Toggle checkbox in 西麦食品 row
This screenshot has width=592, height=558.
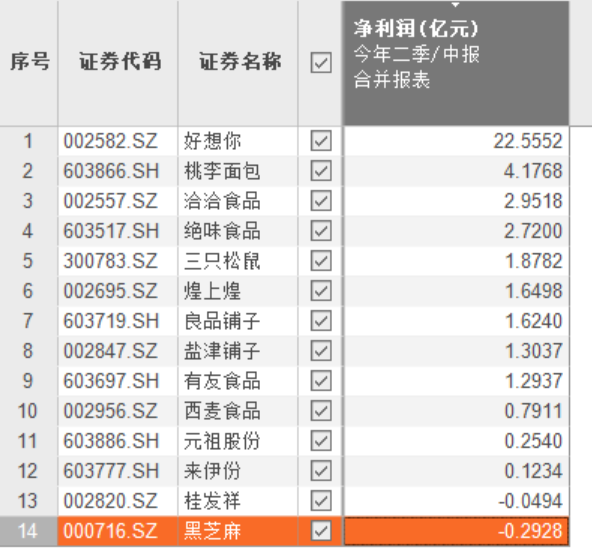[321, 411]
